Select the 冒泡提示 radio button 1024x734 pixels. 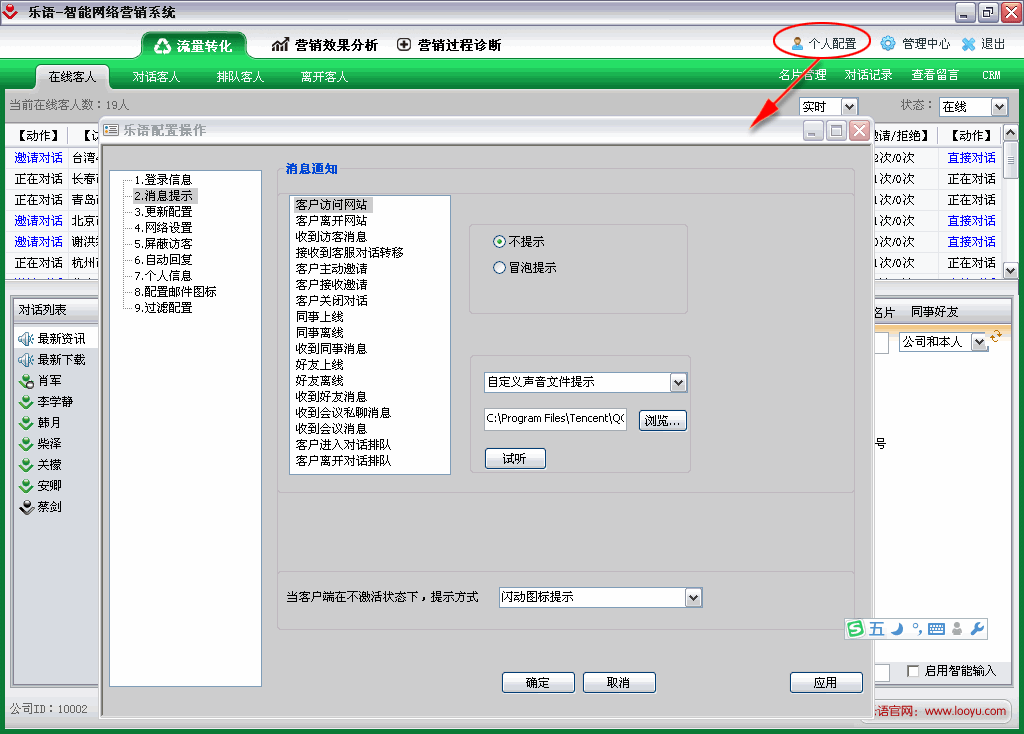(500, 268)
